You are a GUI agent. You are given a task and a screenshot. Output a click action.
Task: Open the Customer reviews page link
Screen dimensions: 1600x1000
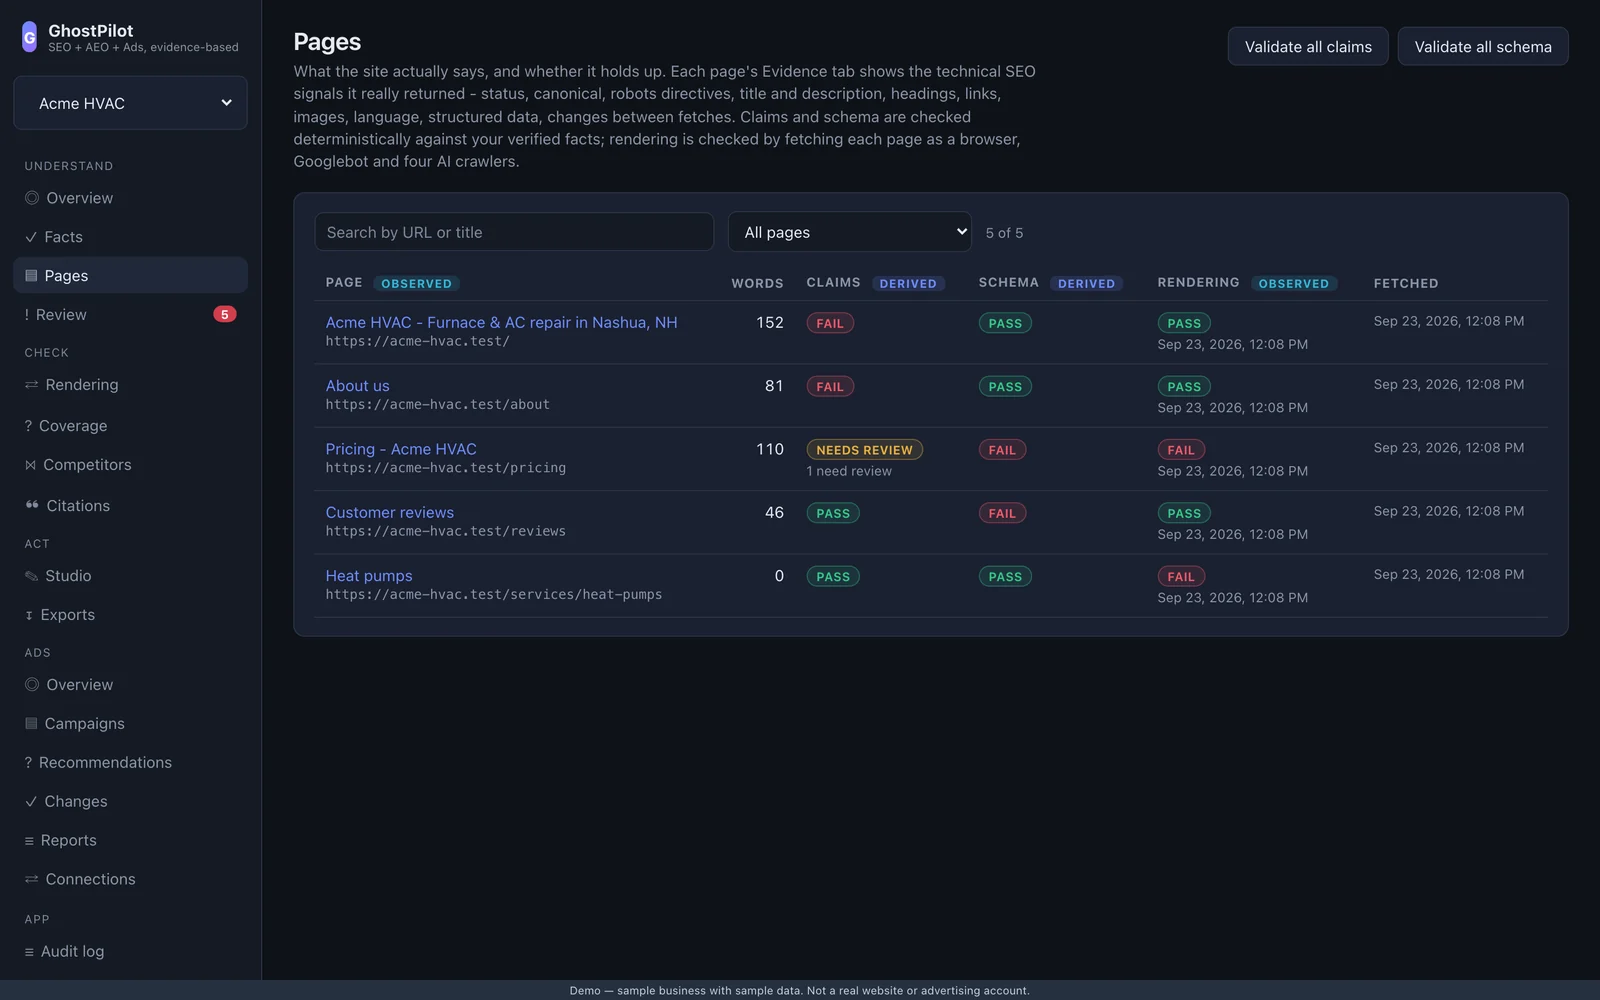pos(389,512)
